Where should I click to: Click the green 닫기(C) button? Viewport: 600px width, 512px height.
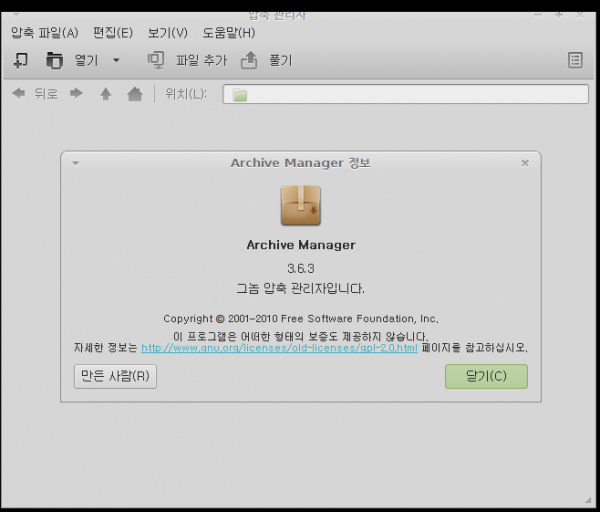[x=486, y=377]
